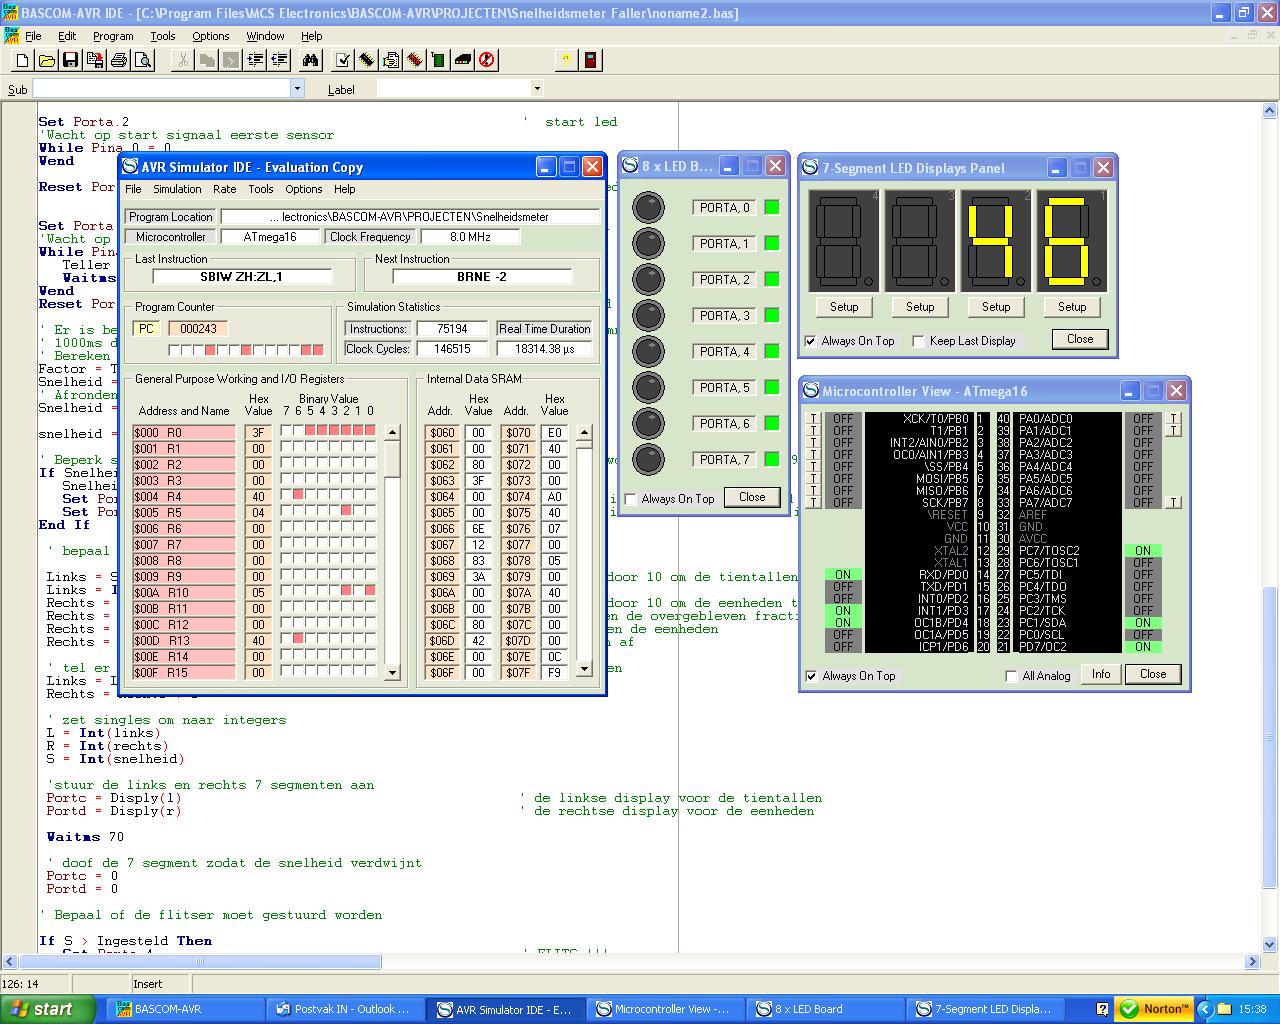Check Keep Last Display option
Screen dimensions: 1280x1024
point(918,341)
